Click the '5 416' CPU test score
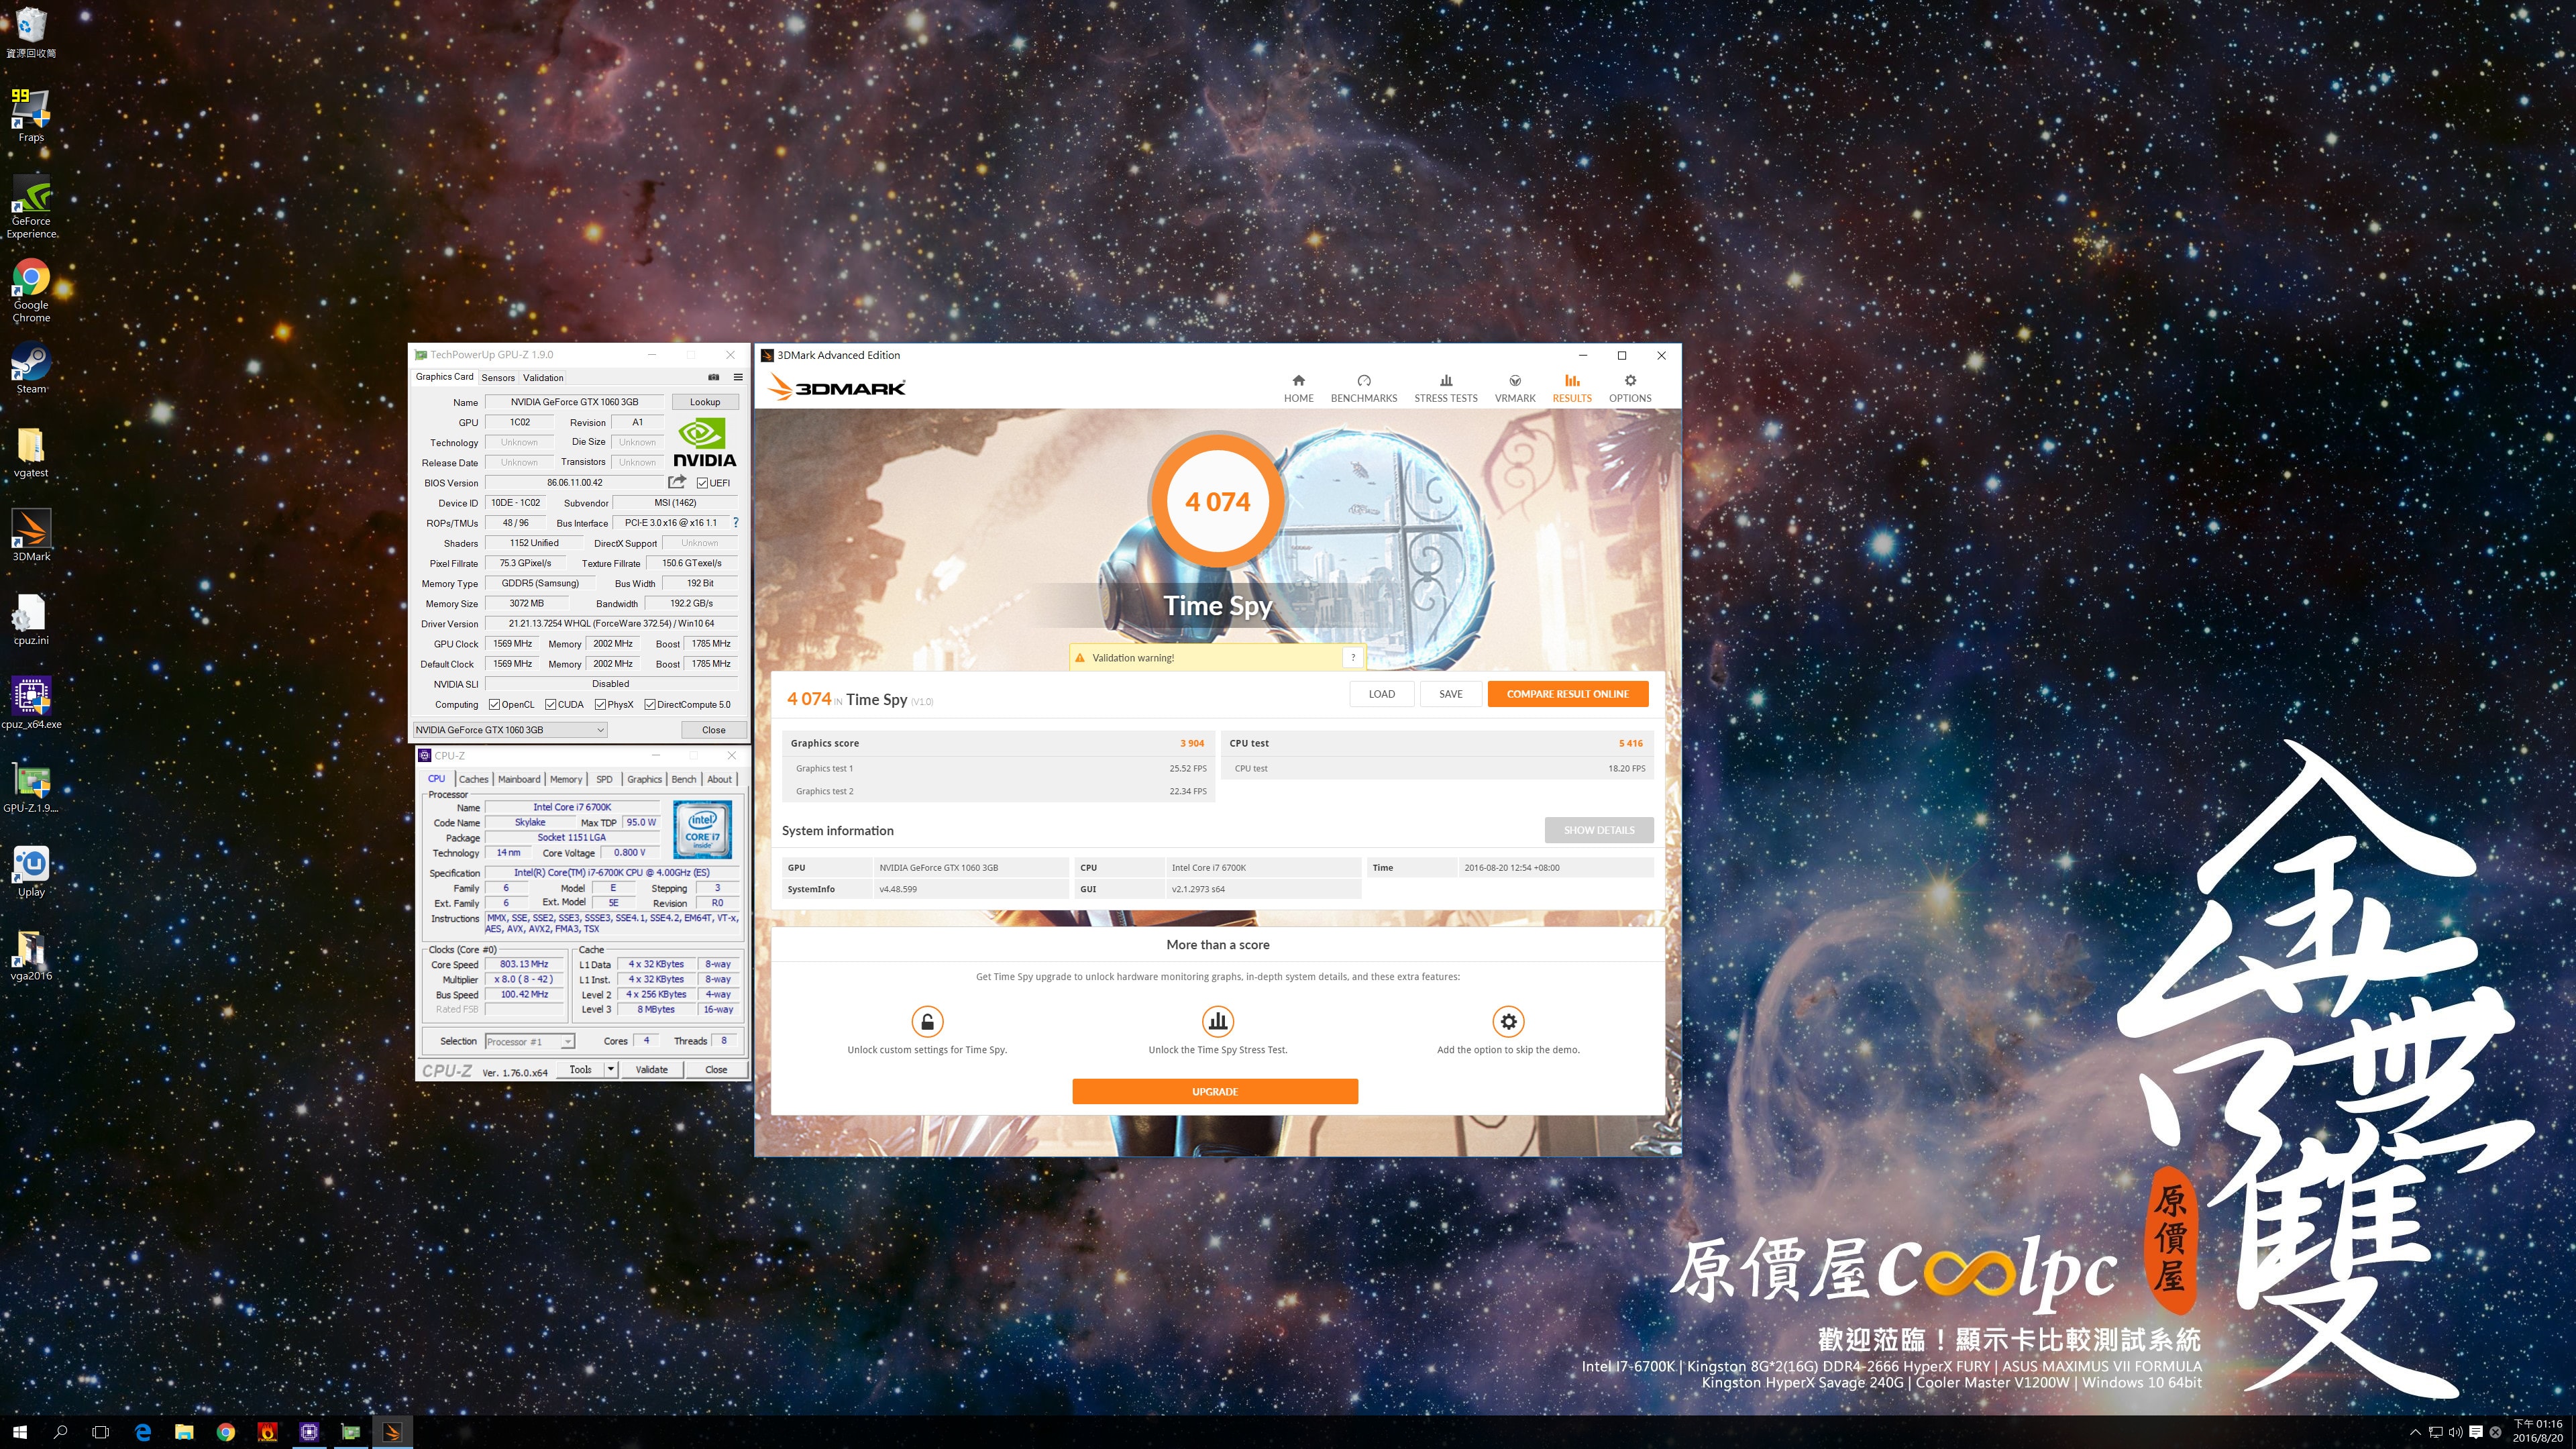Viewport: 2576px width, 1449px height. pyautogui.click(x=1631, y=743)
